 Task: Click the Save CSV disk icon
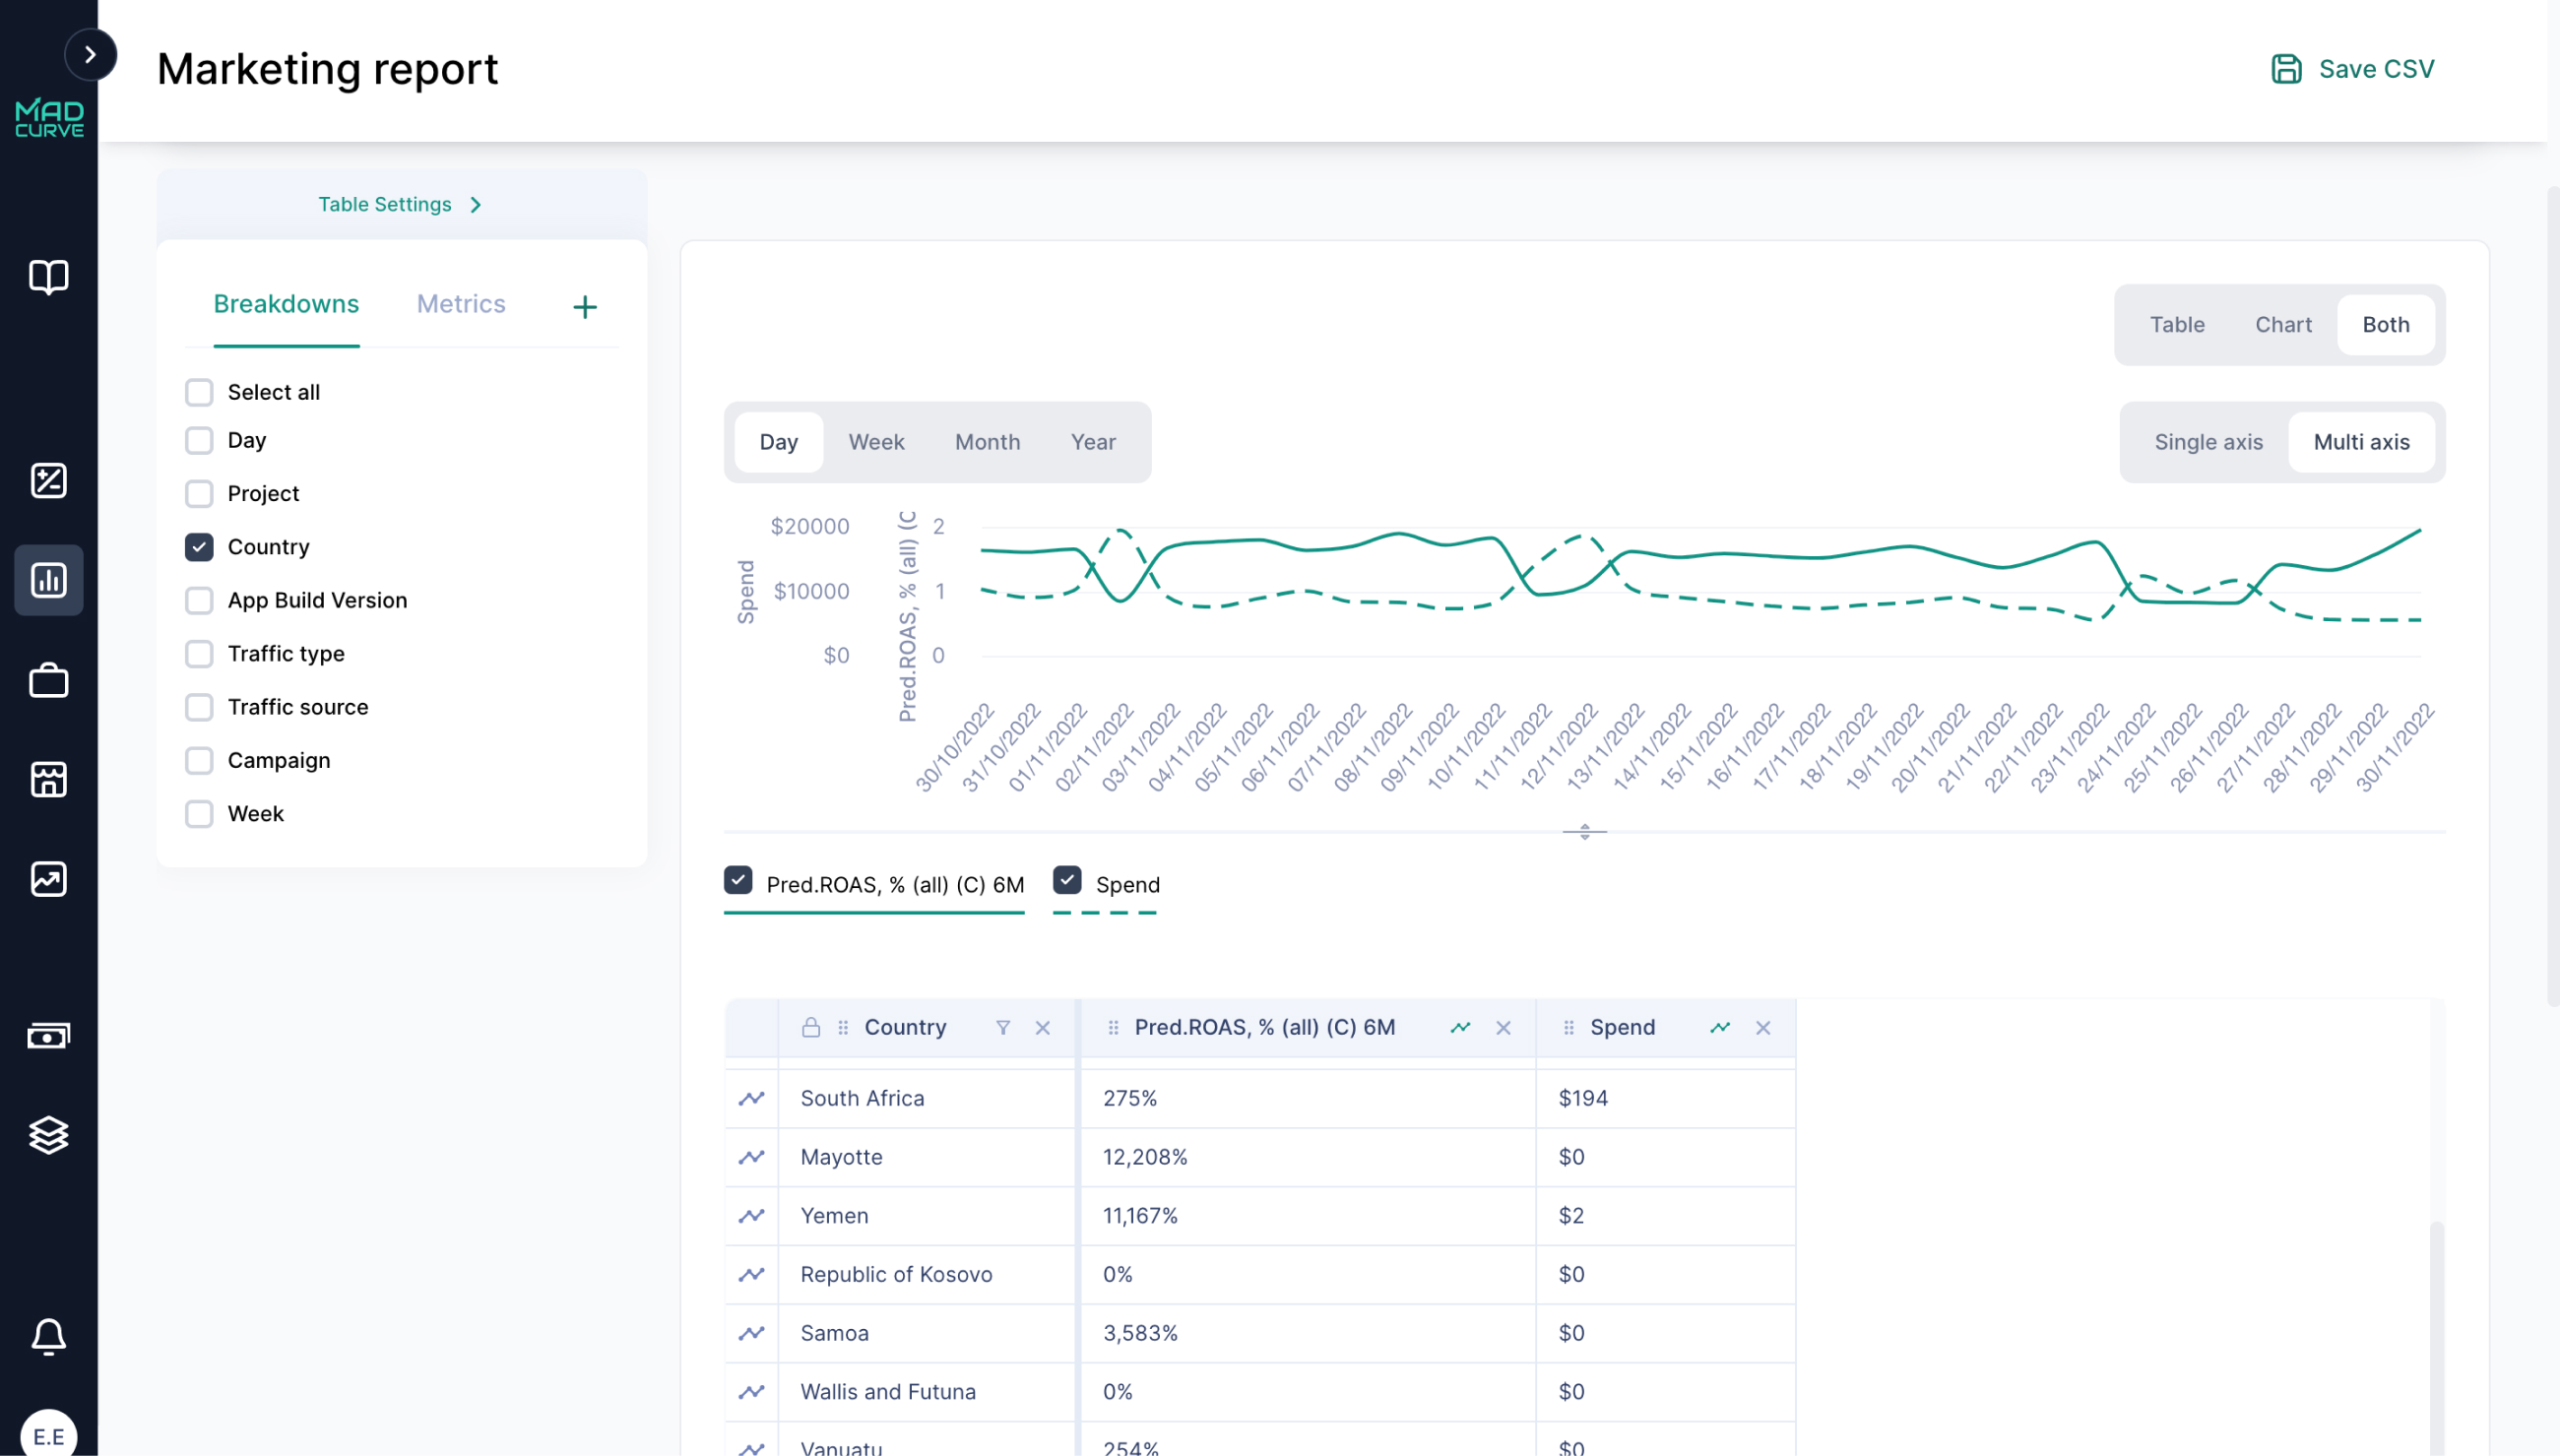[2286, 69]
